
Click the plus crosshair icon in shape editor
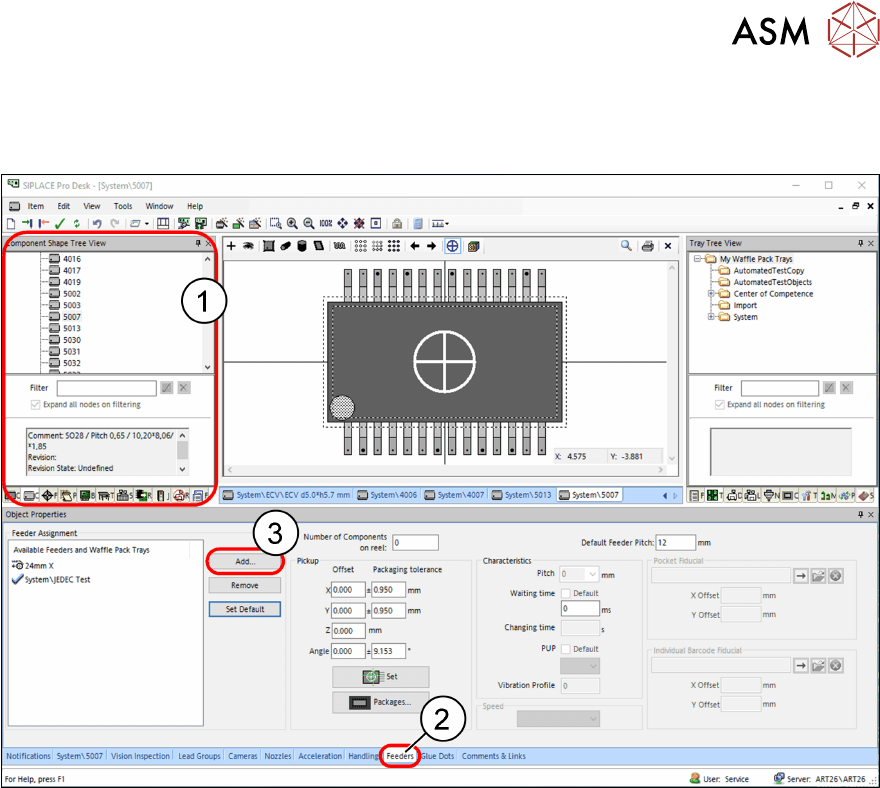tap(231, 246)
